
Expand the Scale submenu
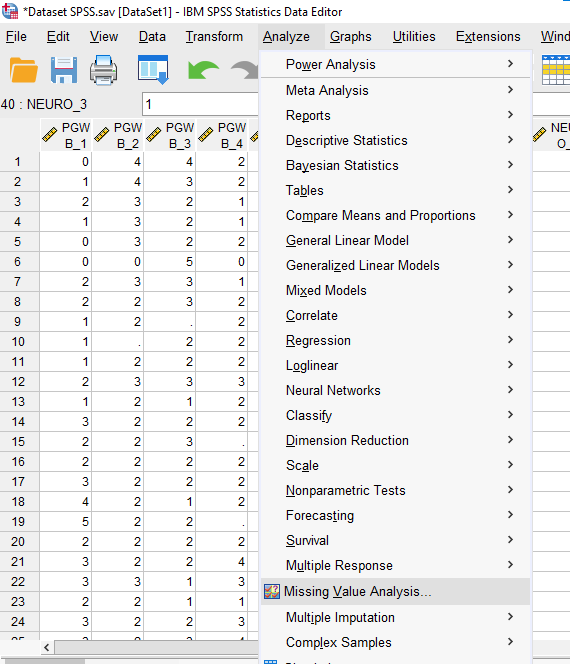point(396,465)
